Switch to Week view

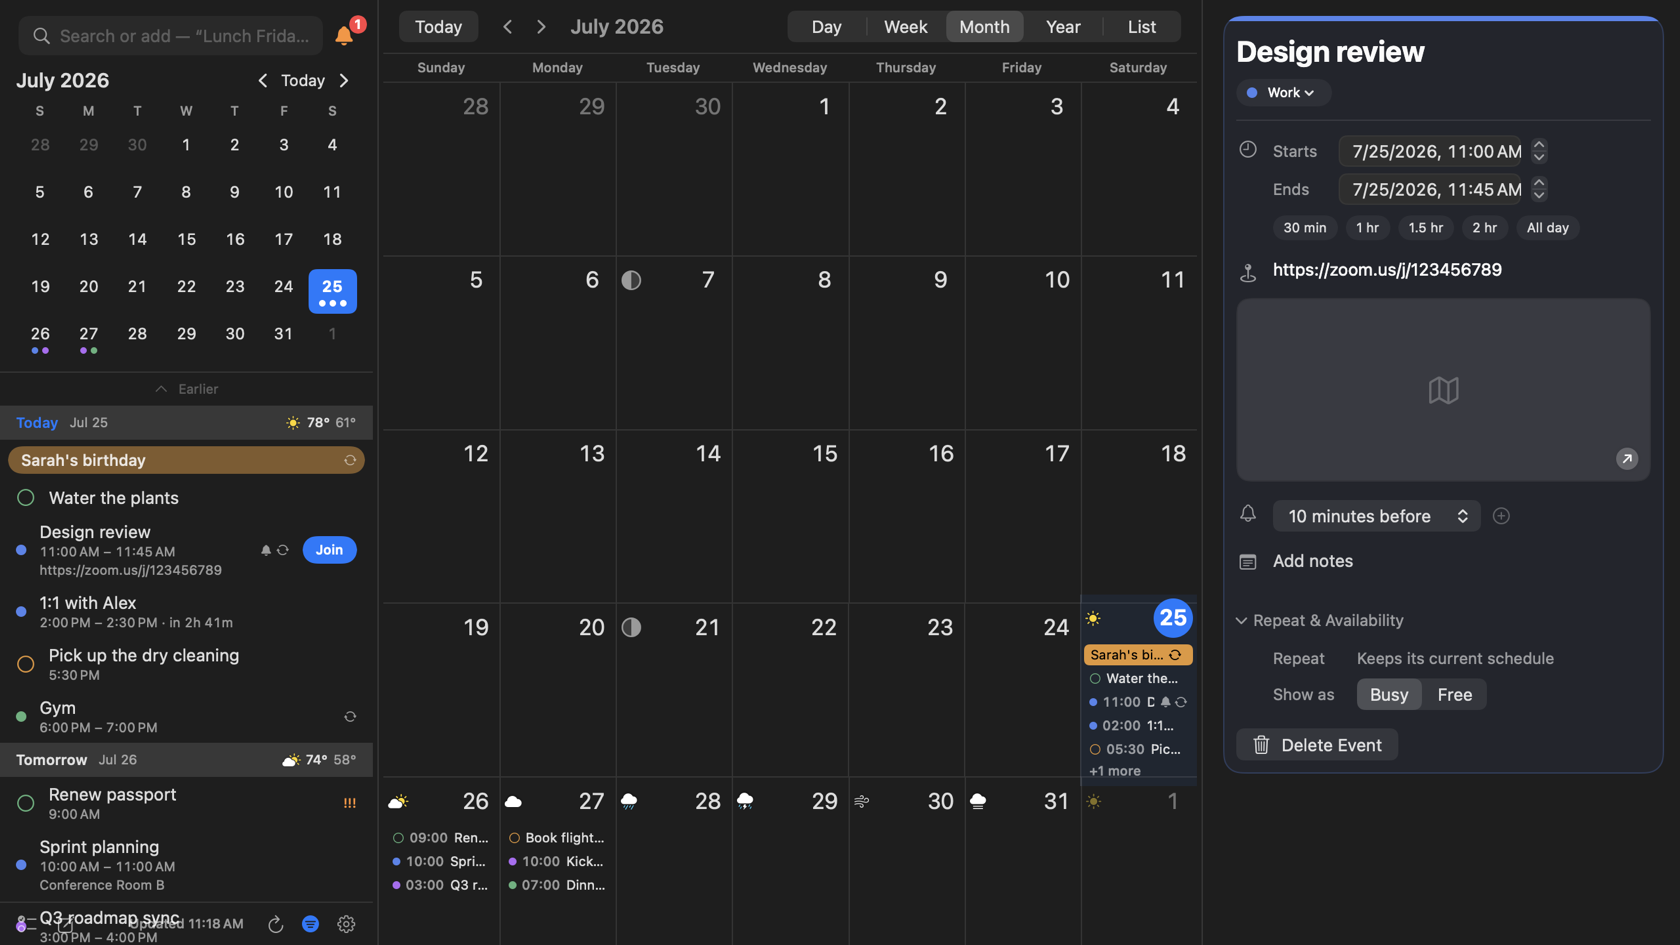click(905, 27)
